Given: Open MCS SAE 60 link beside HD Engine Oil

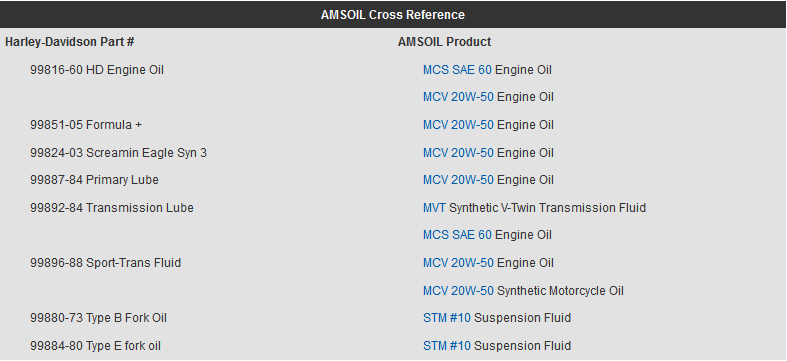Looking at the screenshot, I should [457, 70].
